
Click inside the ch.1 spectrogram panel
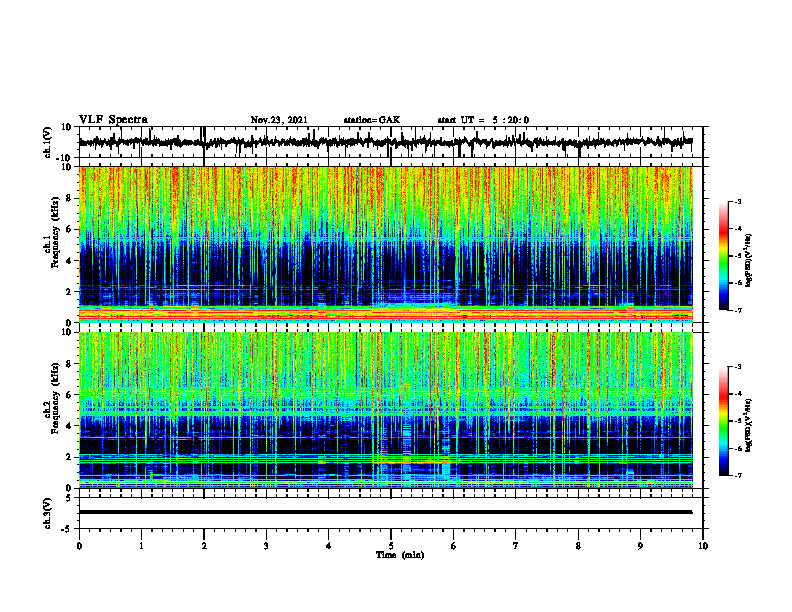point(386,244)
